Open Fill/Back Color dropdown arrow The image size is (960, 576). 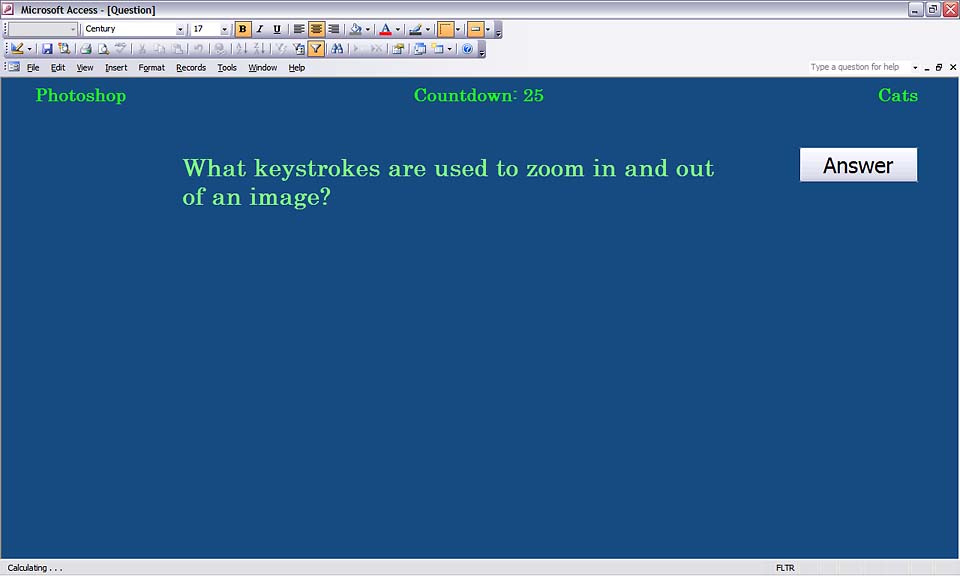[x=367, y=29]
